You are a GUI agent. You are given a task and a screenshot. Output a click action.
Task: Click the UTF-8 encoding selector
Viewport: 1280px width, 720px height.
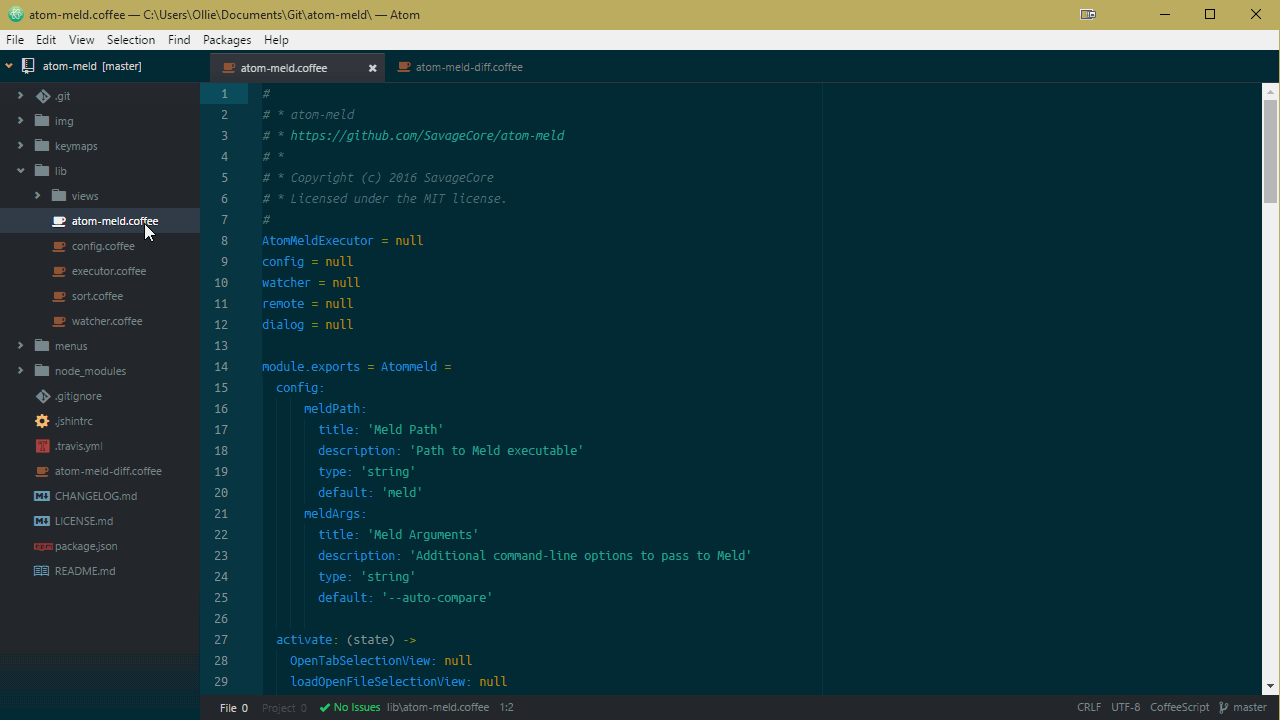pyautogui.click(x=1126, y=707)
